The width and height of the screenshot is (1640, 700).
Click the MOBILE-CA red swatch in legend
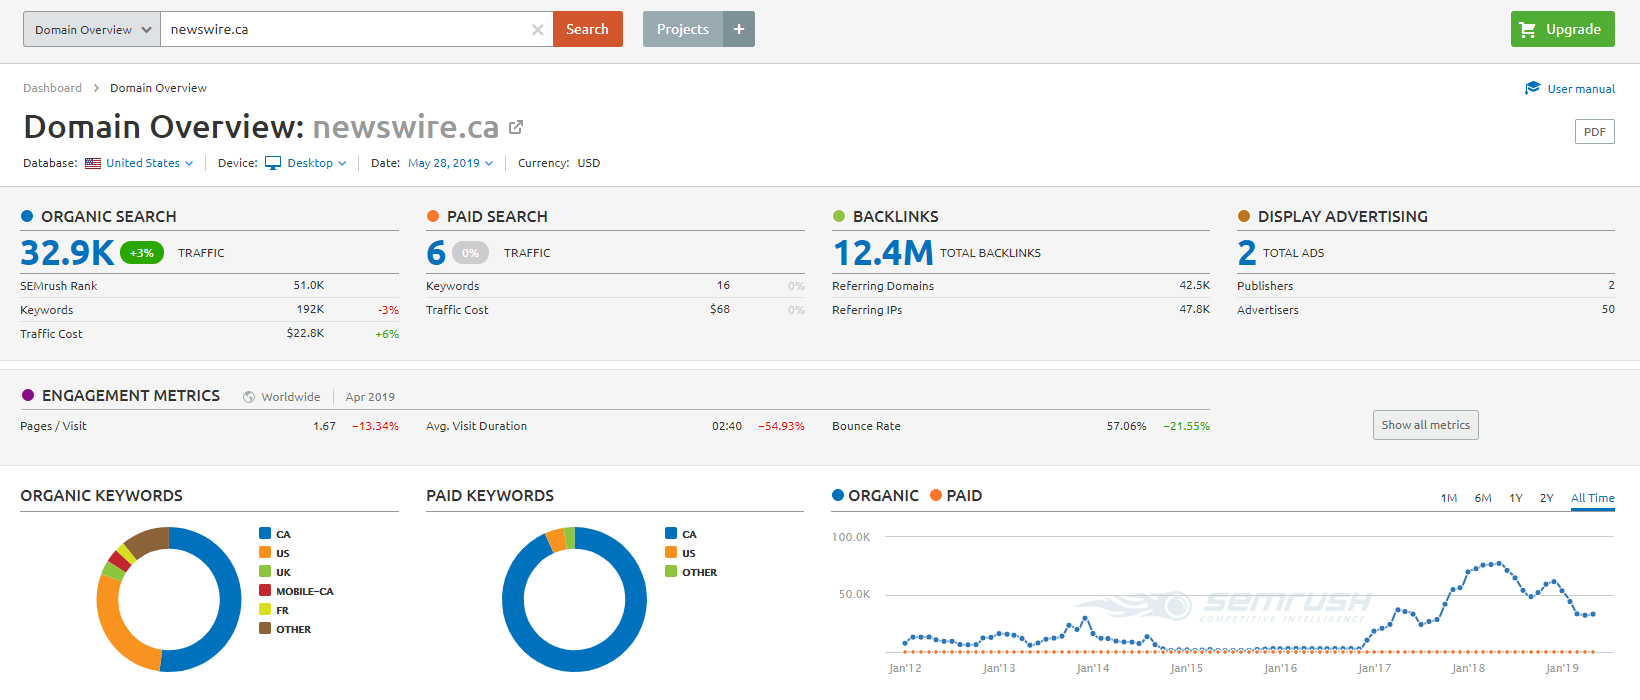[x=265, y=590]
